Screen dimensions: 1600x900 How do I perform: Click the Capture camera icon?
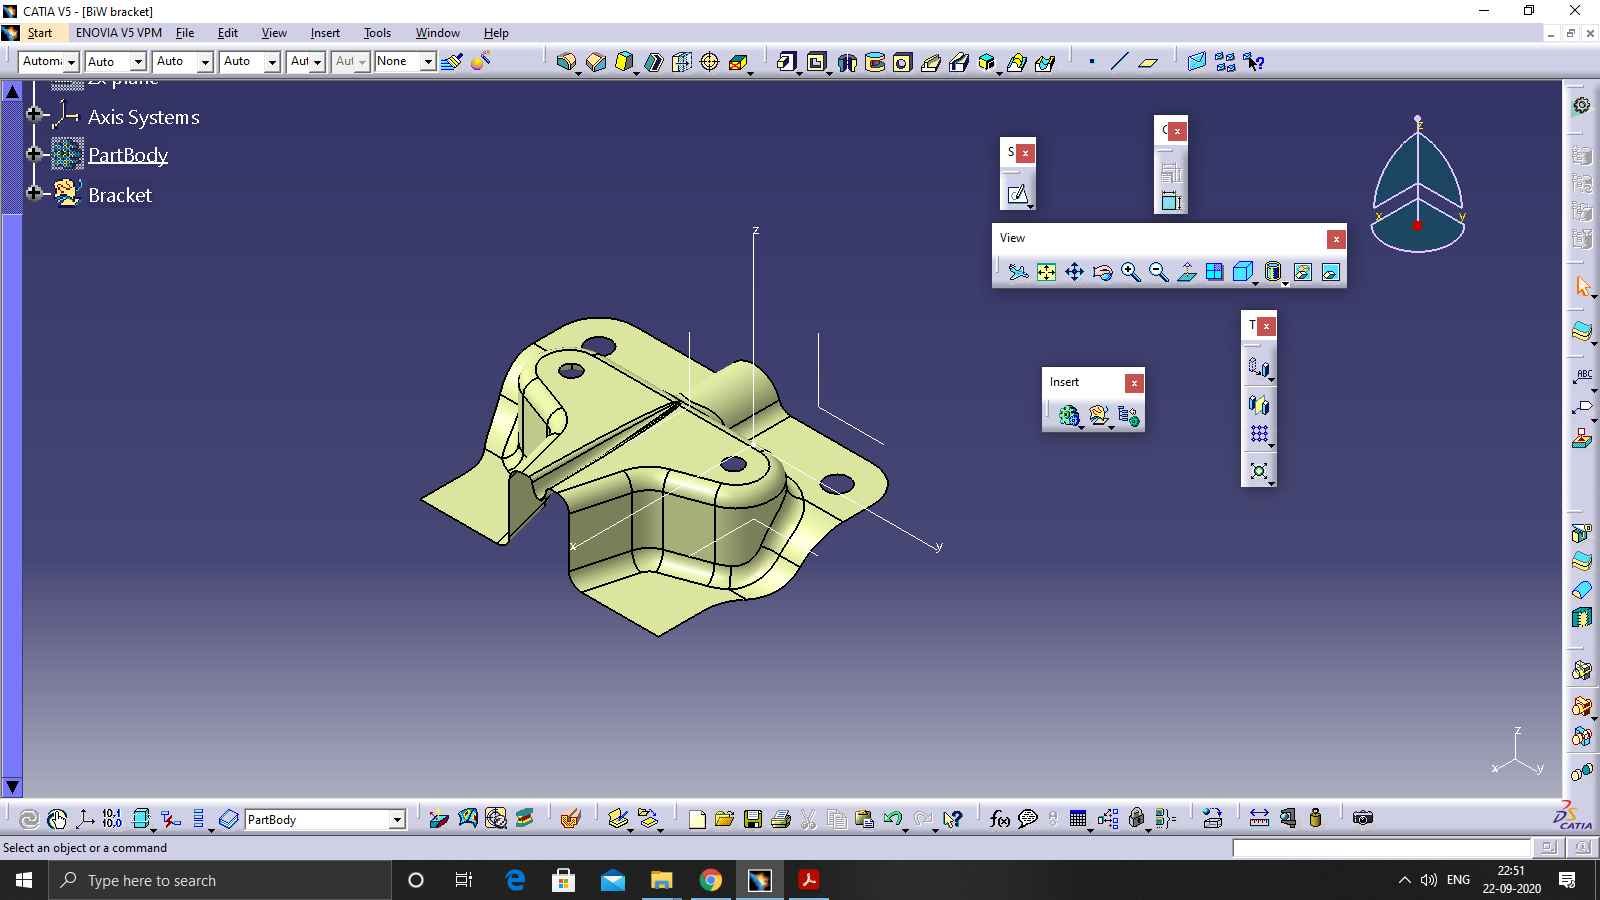(1362, 818)
